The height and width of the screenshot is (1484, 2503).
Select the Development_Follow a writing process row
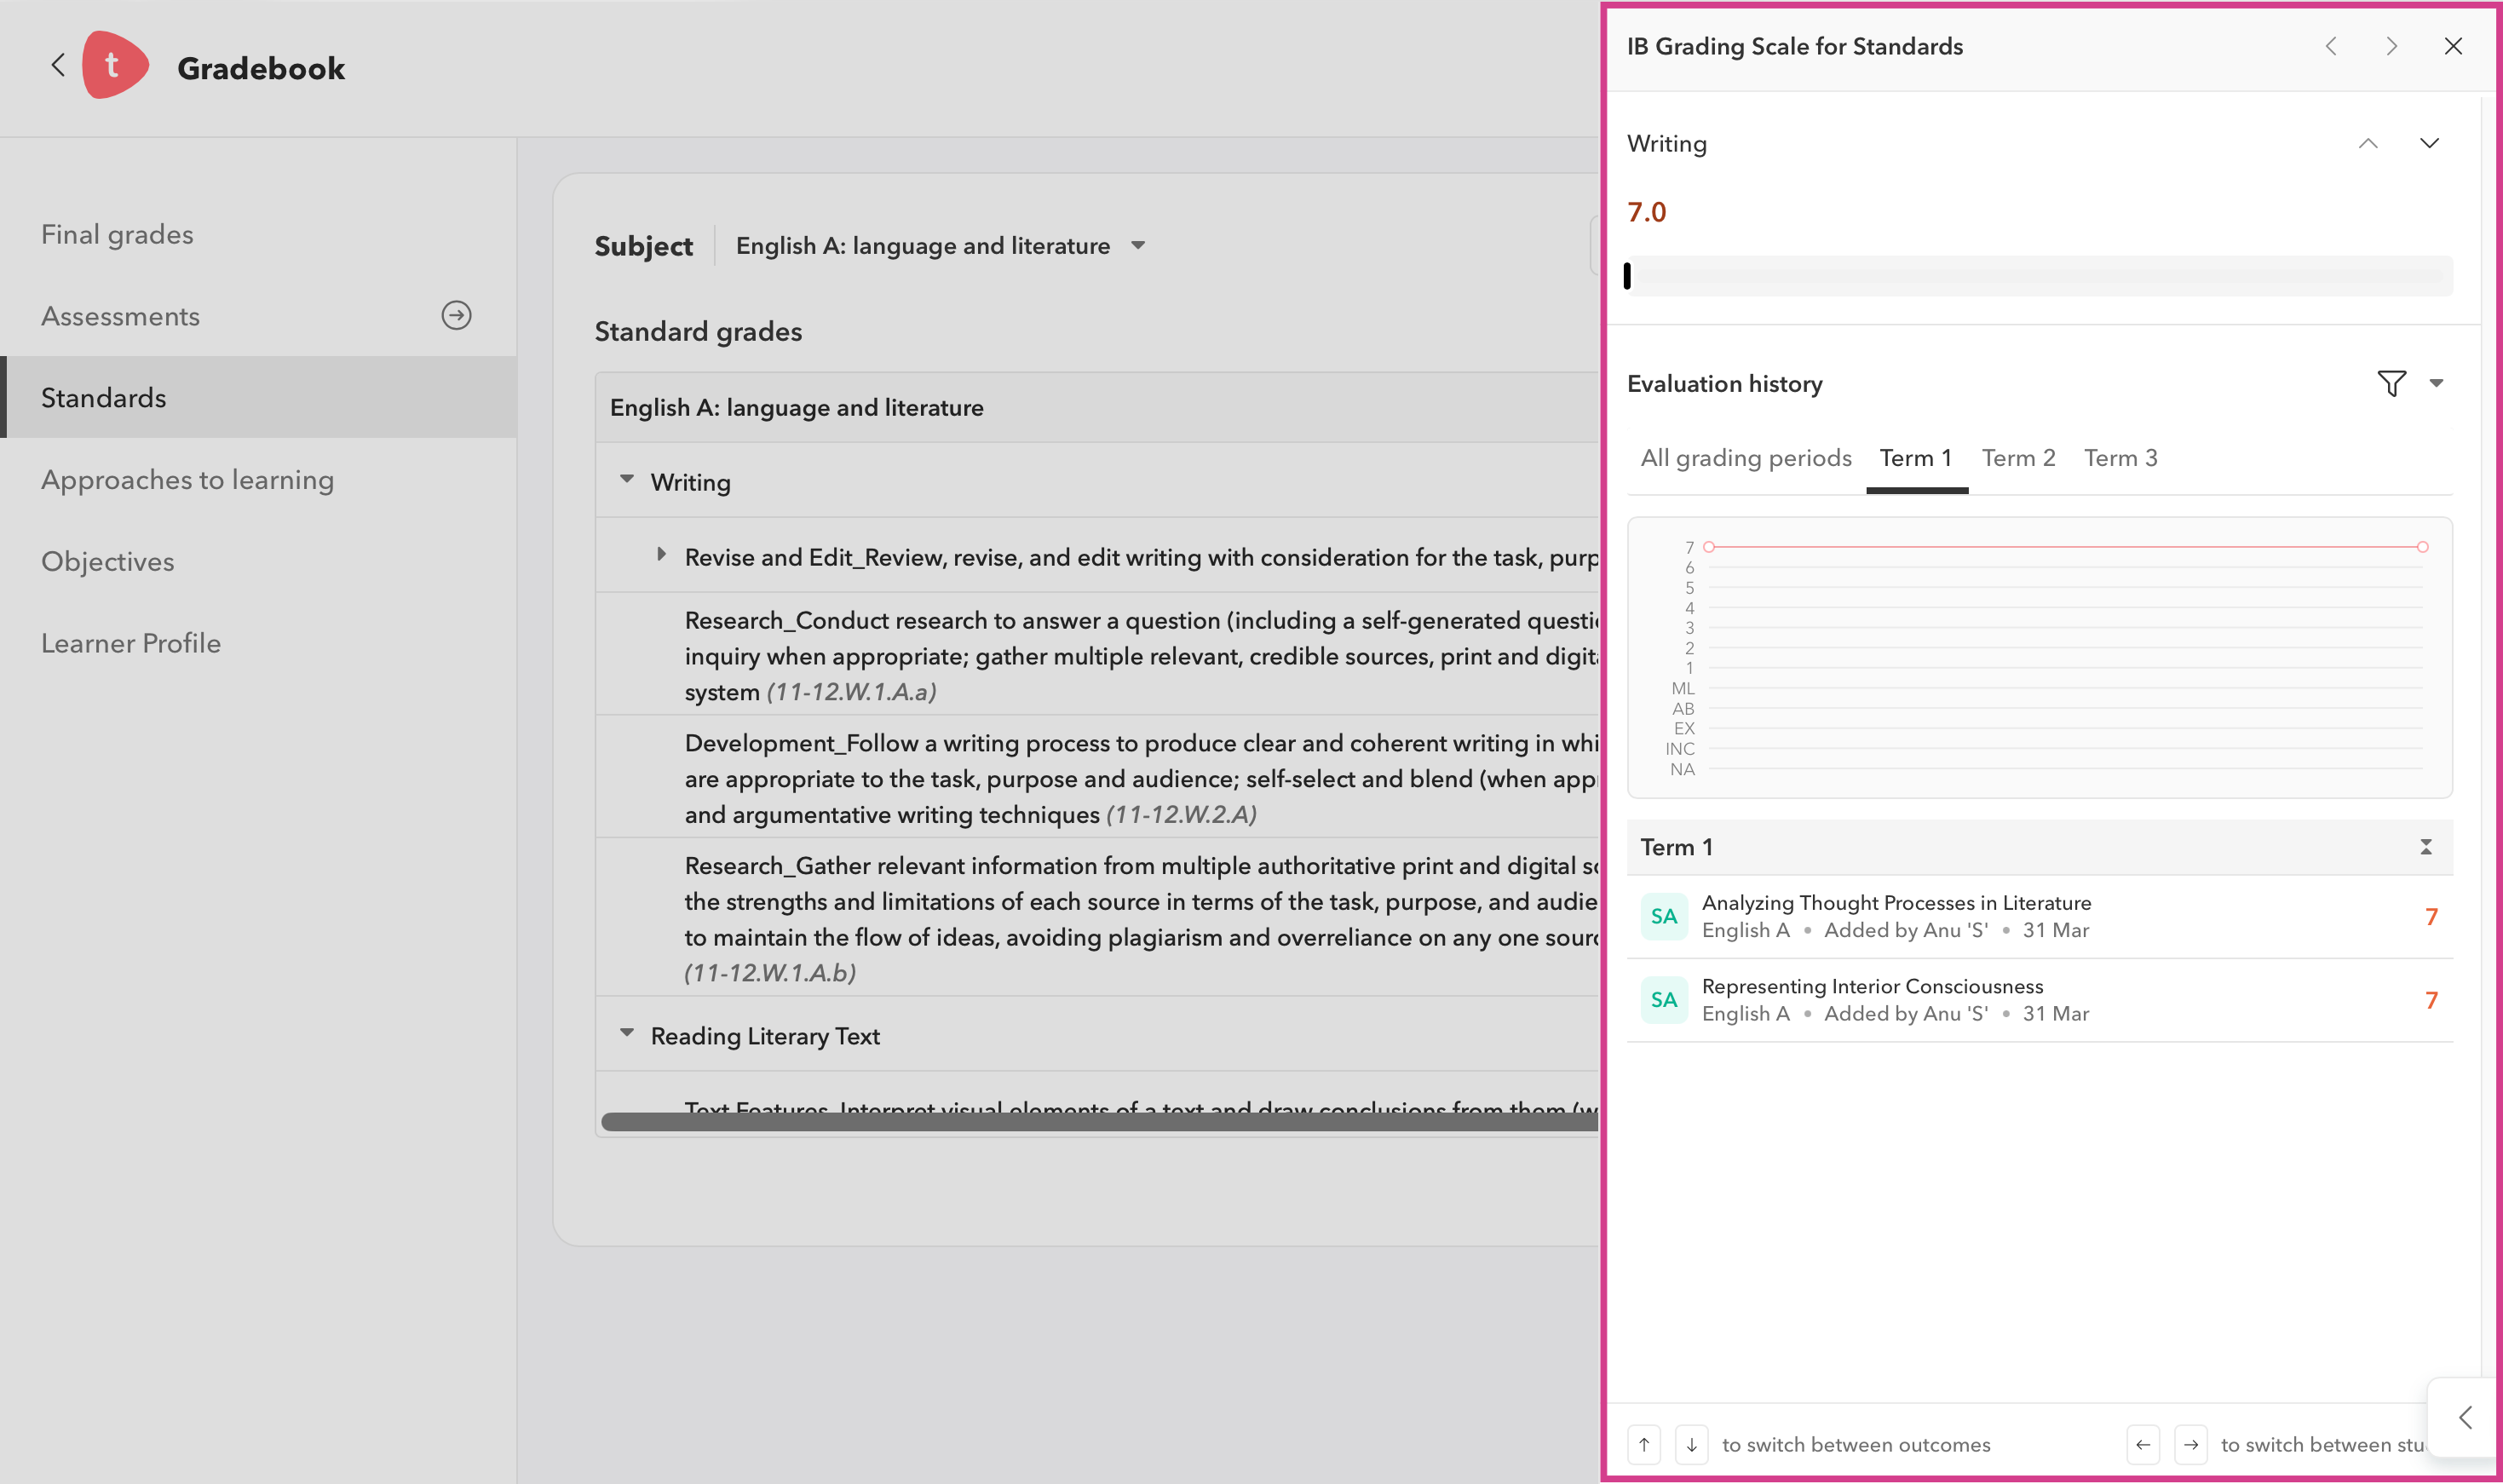(x=1098, y=777)
